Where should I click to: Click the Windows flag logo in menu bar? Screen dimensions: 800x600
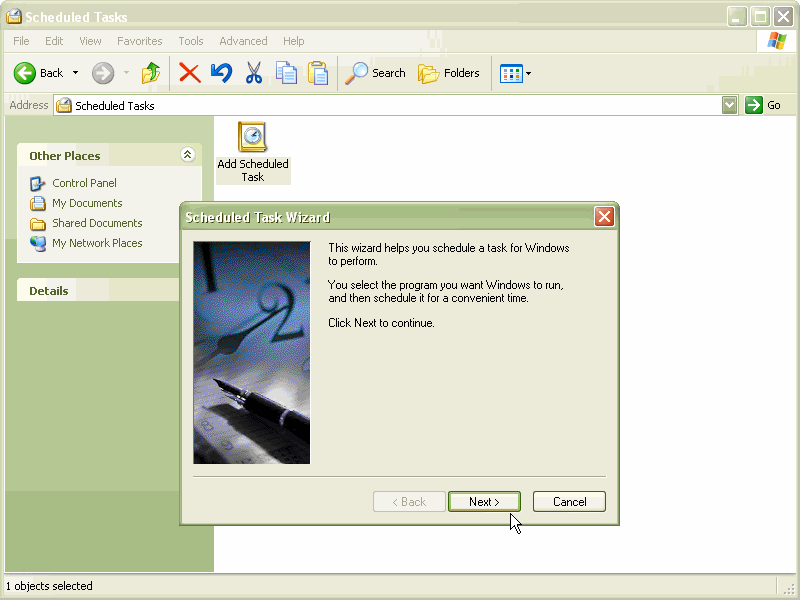point(776,41)
